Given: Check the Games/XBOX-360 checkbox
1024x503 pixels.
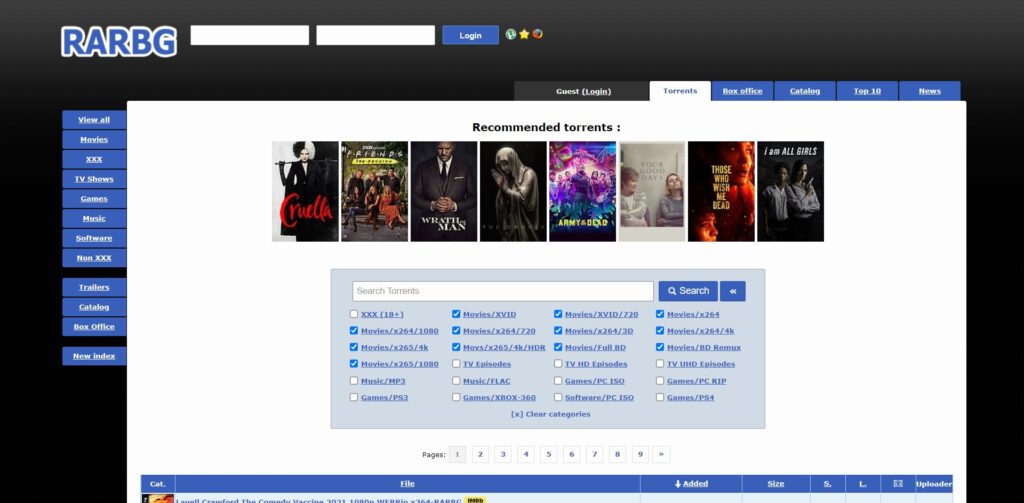Looking at the screenshot, I should (456, 397).
